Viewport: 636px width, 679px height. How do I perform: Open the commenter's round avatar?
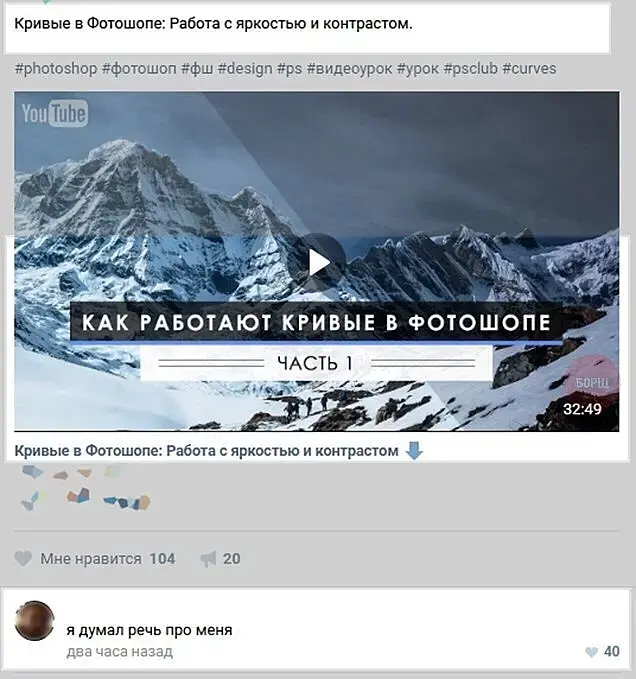point(34,620)
